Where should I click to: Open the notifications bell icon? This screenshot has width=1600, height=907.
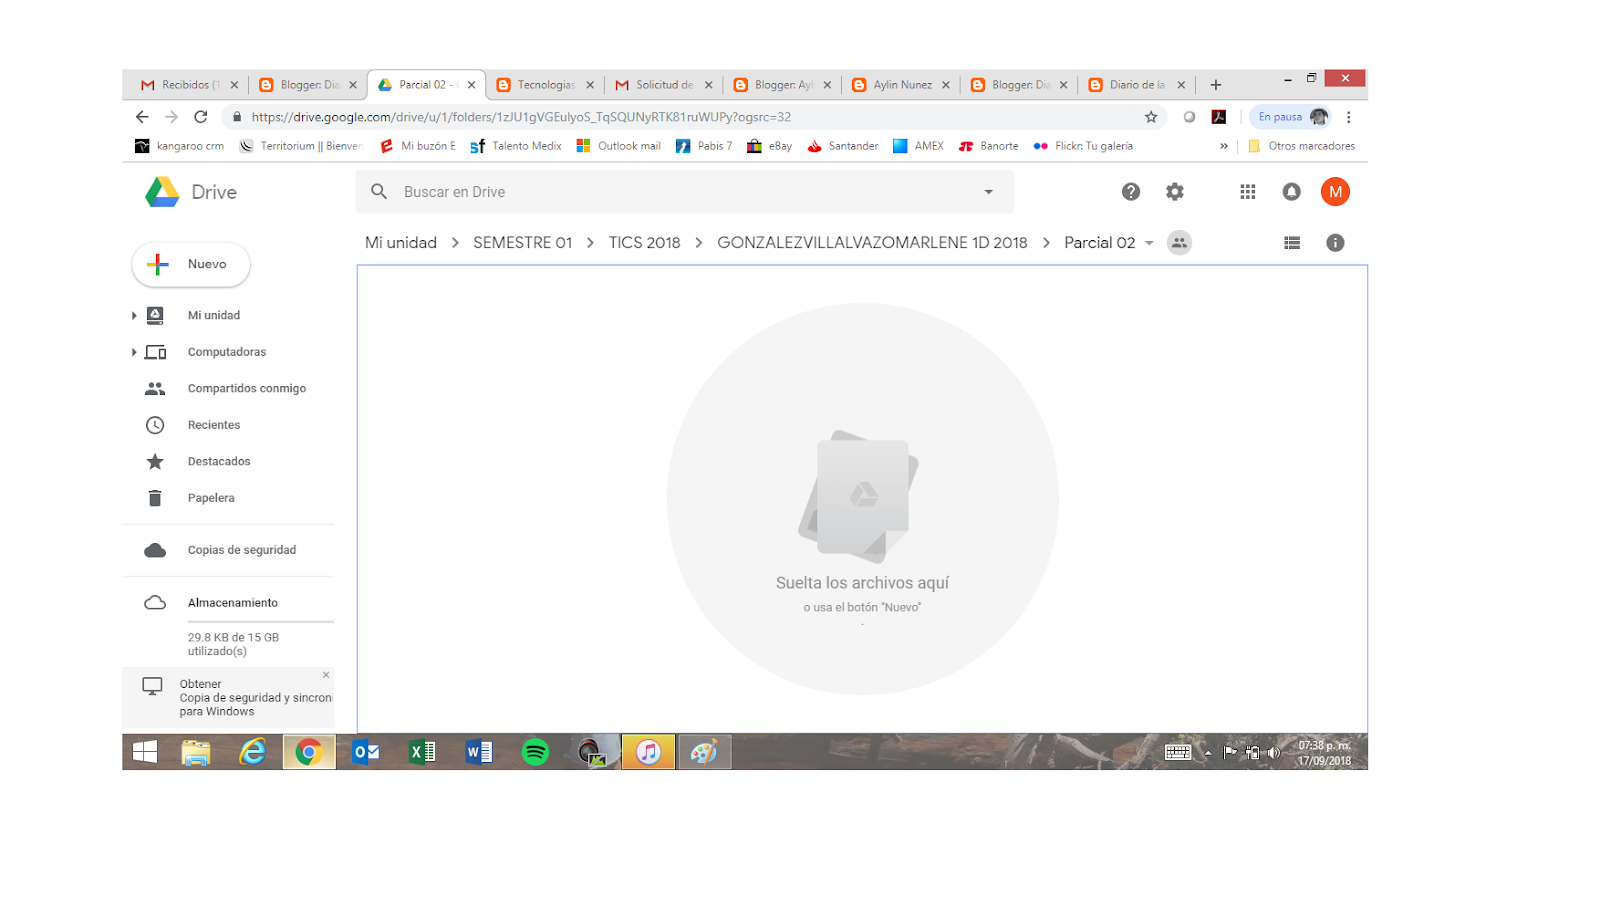[x=1292, y=192]
